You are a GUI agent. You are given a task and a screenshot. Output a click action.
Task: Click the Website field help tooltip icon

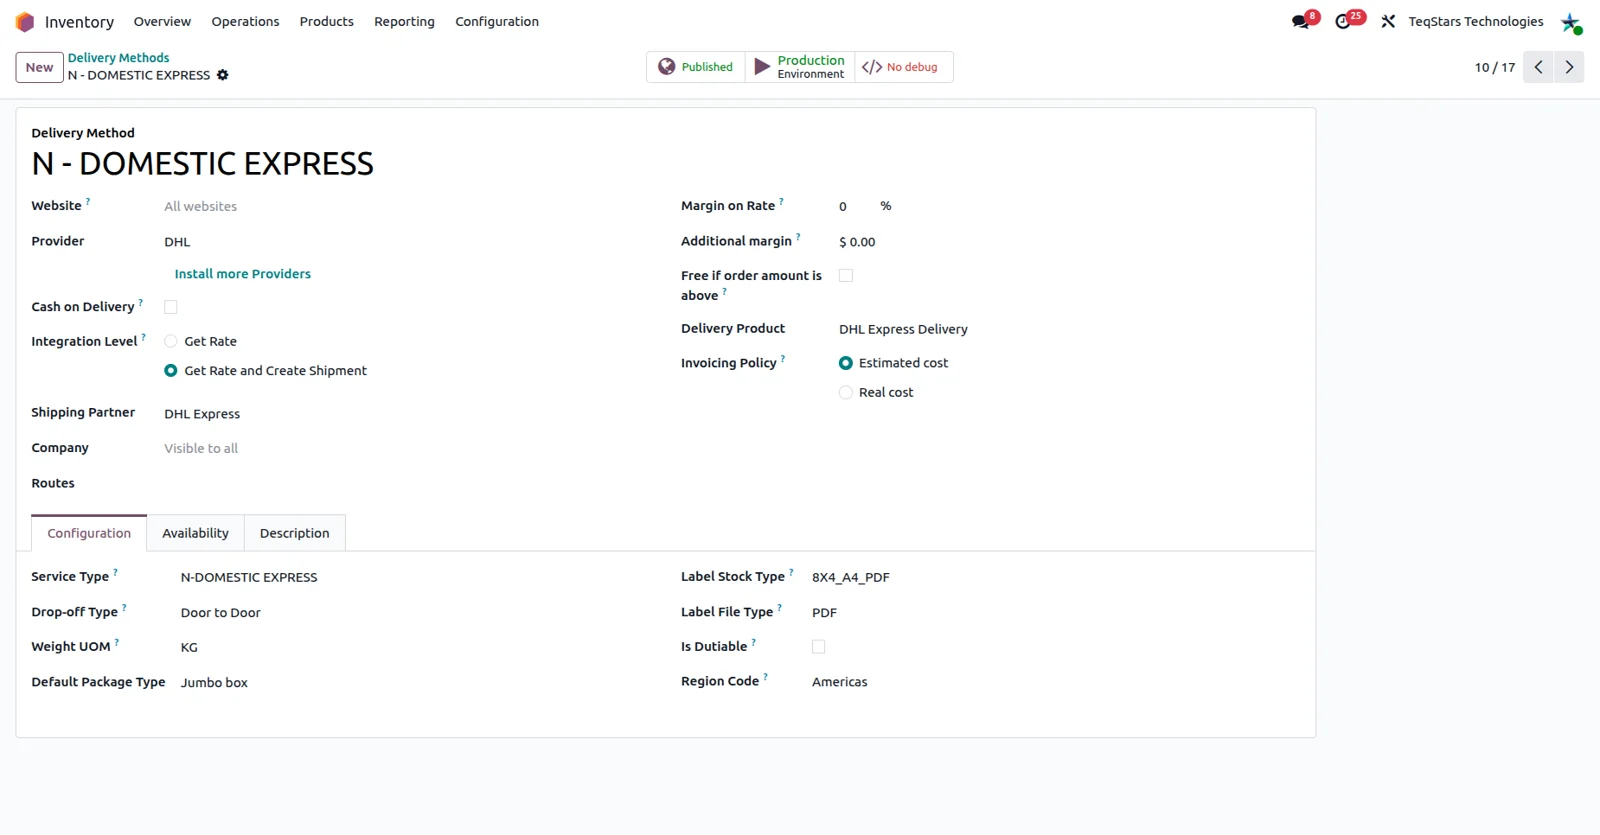tap(88, 201)
